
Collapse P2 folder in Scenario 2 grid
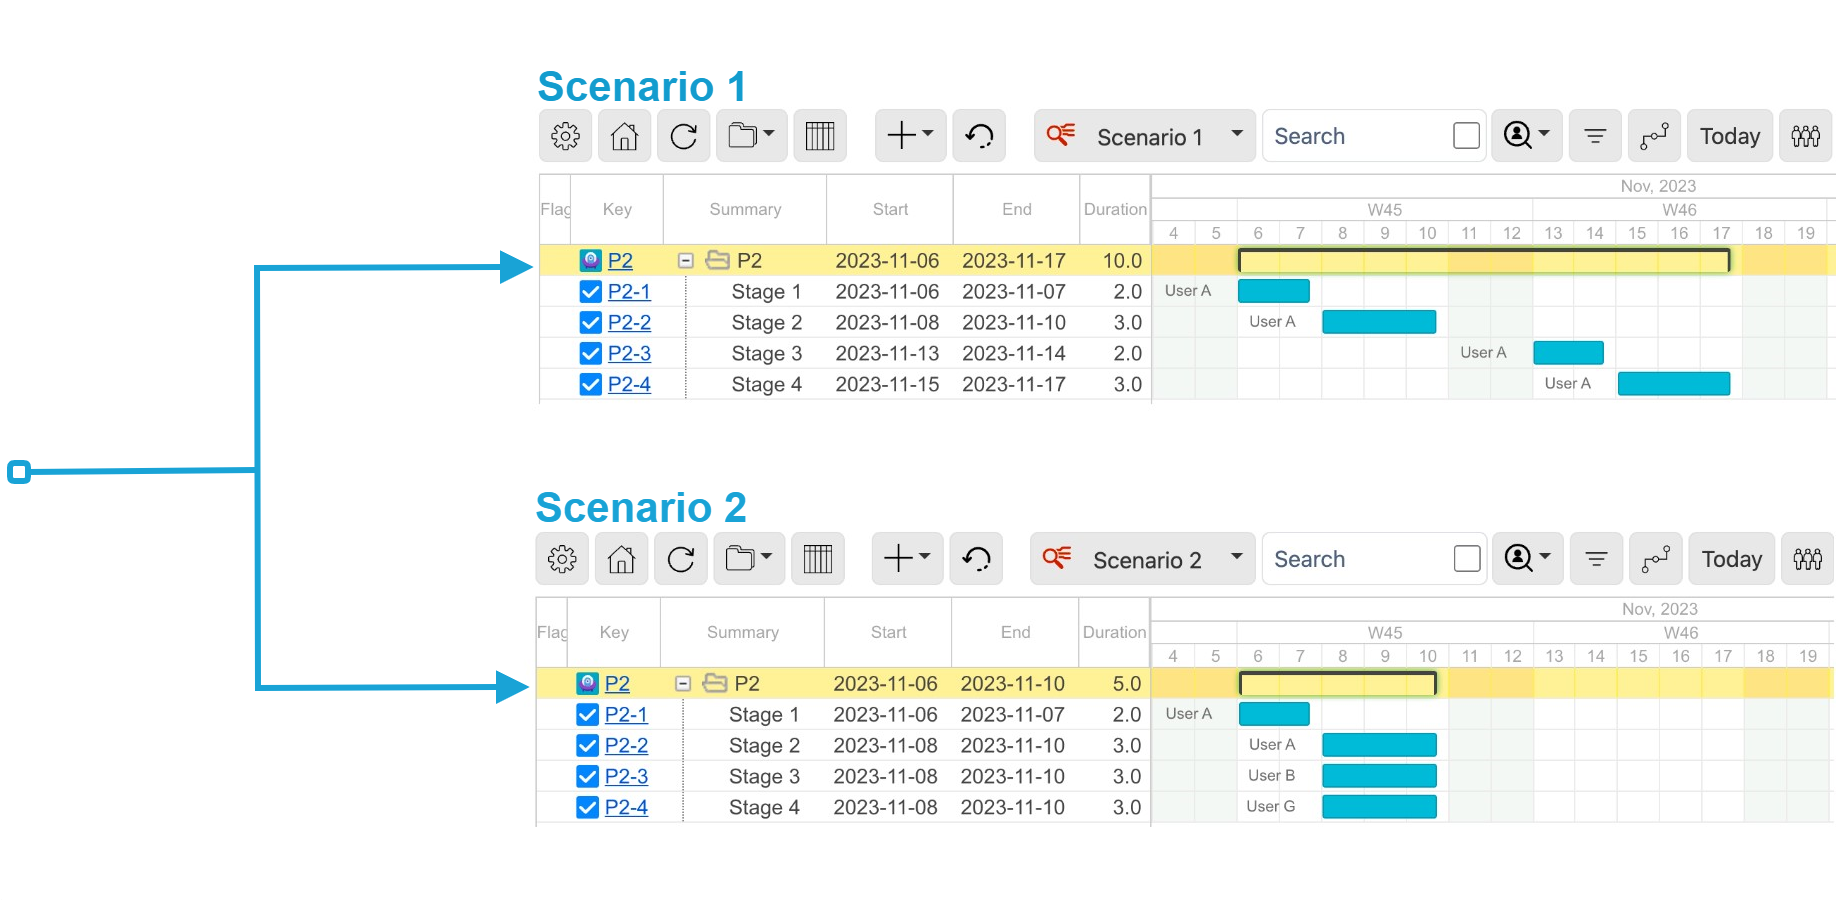[683, 684]
